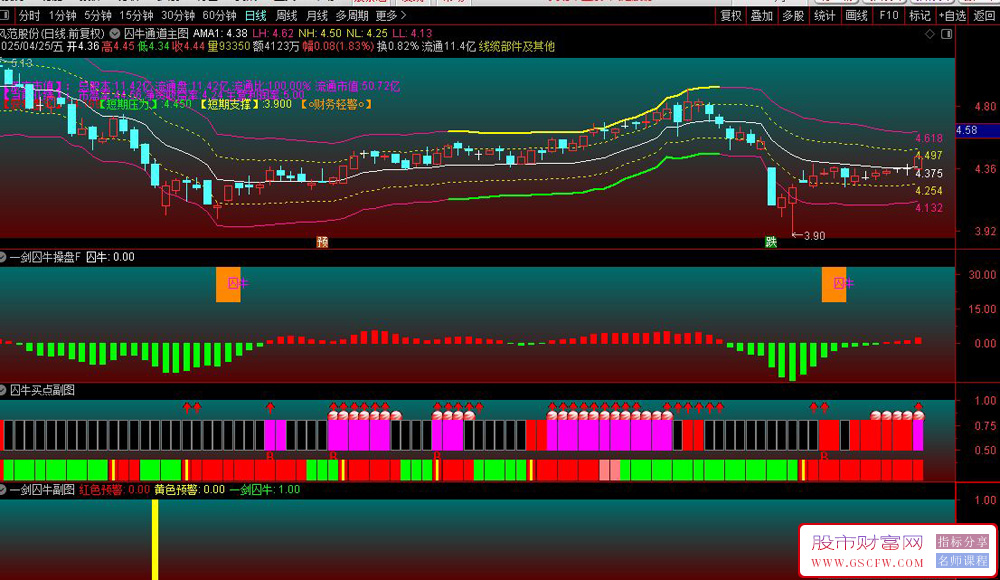Click the 黄色预警 value label

pos(189,489)
